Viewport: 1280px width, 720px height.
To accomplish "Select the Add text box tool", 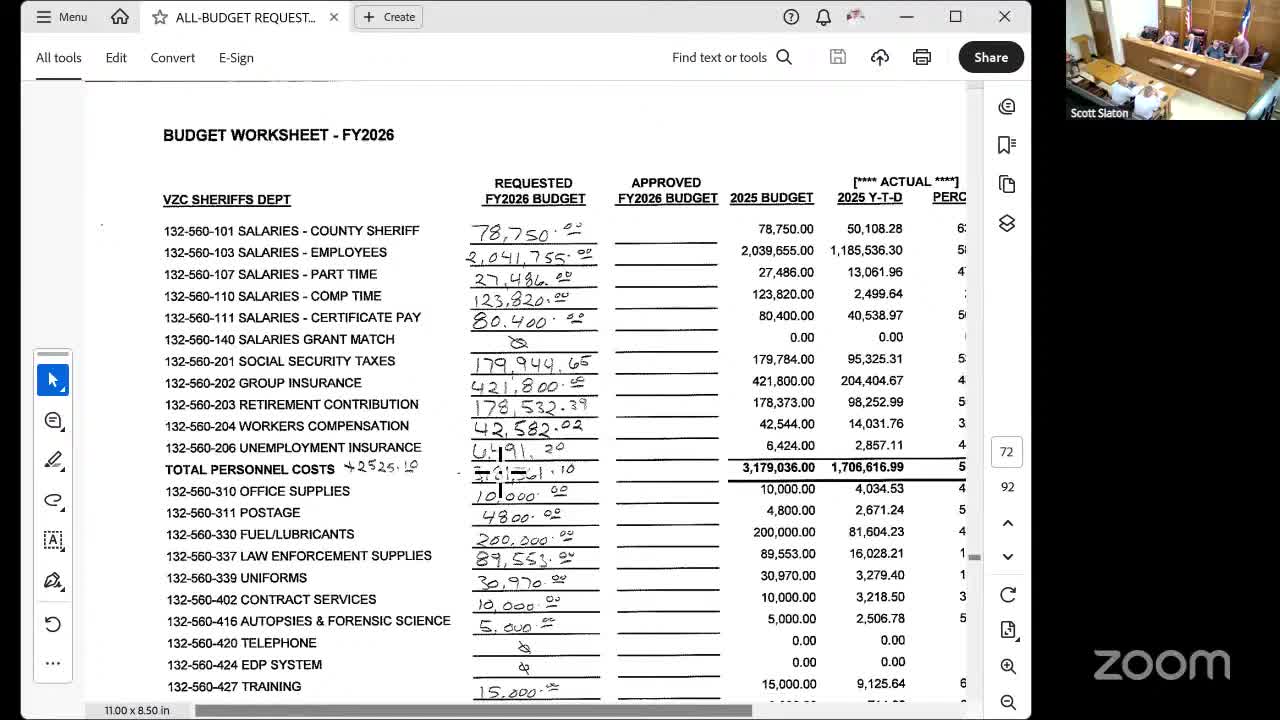I will (53, 541).
